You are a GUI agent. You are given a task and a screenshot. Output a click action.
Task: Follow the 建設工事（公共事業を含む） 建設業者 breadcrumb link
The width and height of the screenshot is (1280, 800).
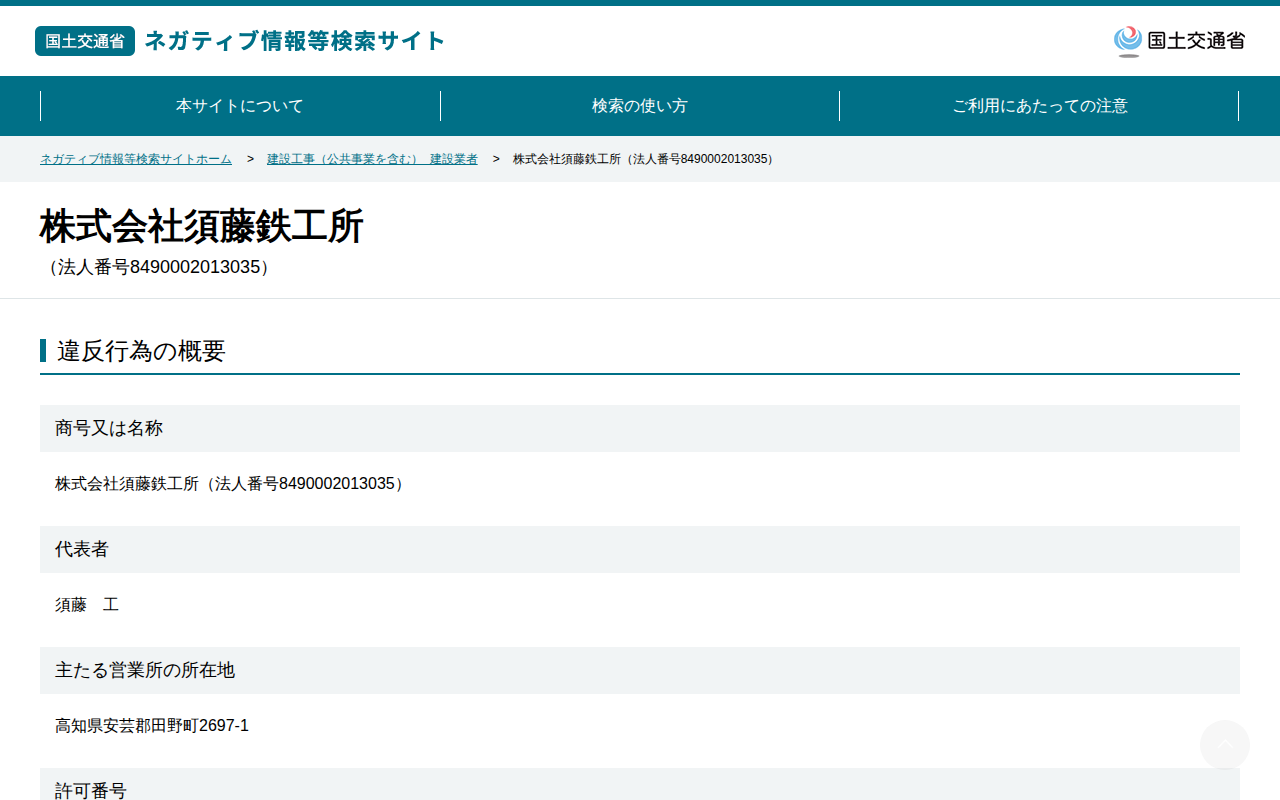click(372, 159)
